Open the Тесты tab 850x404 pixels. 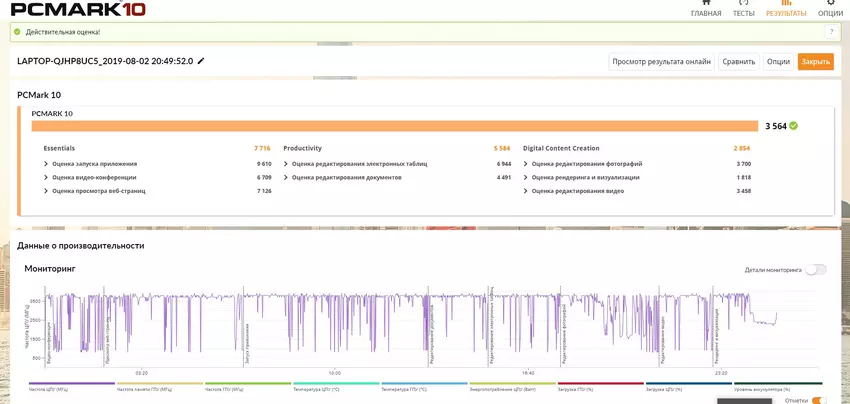click(743, 10)
